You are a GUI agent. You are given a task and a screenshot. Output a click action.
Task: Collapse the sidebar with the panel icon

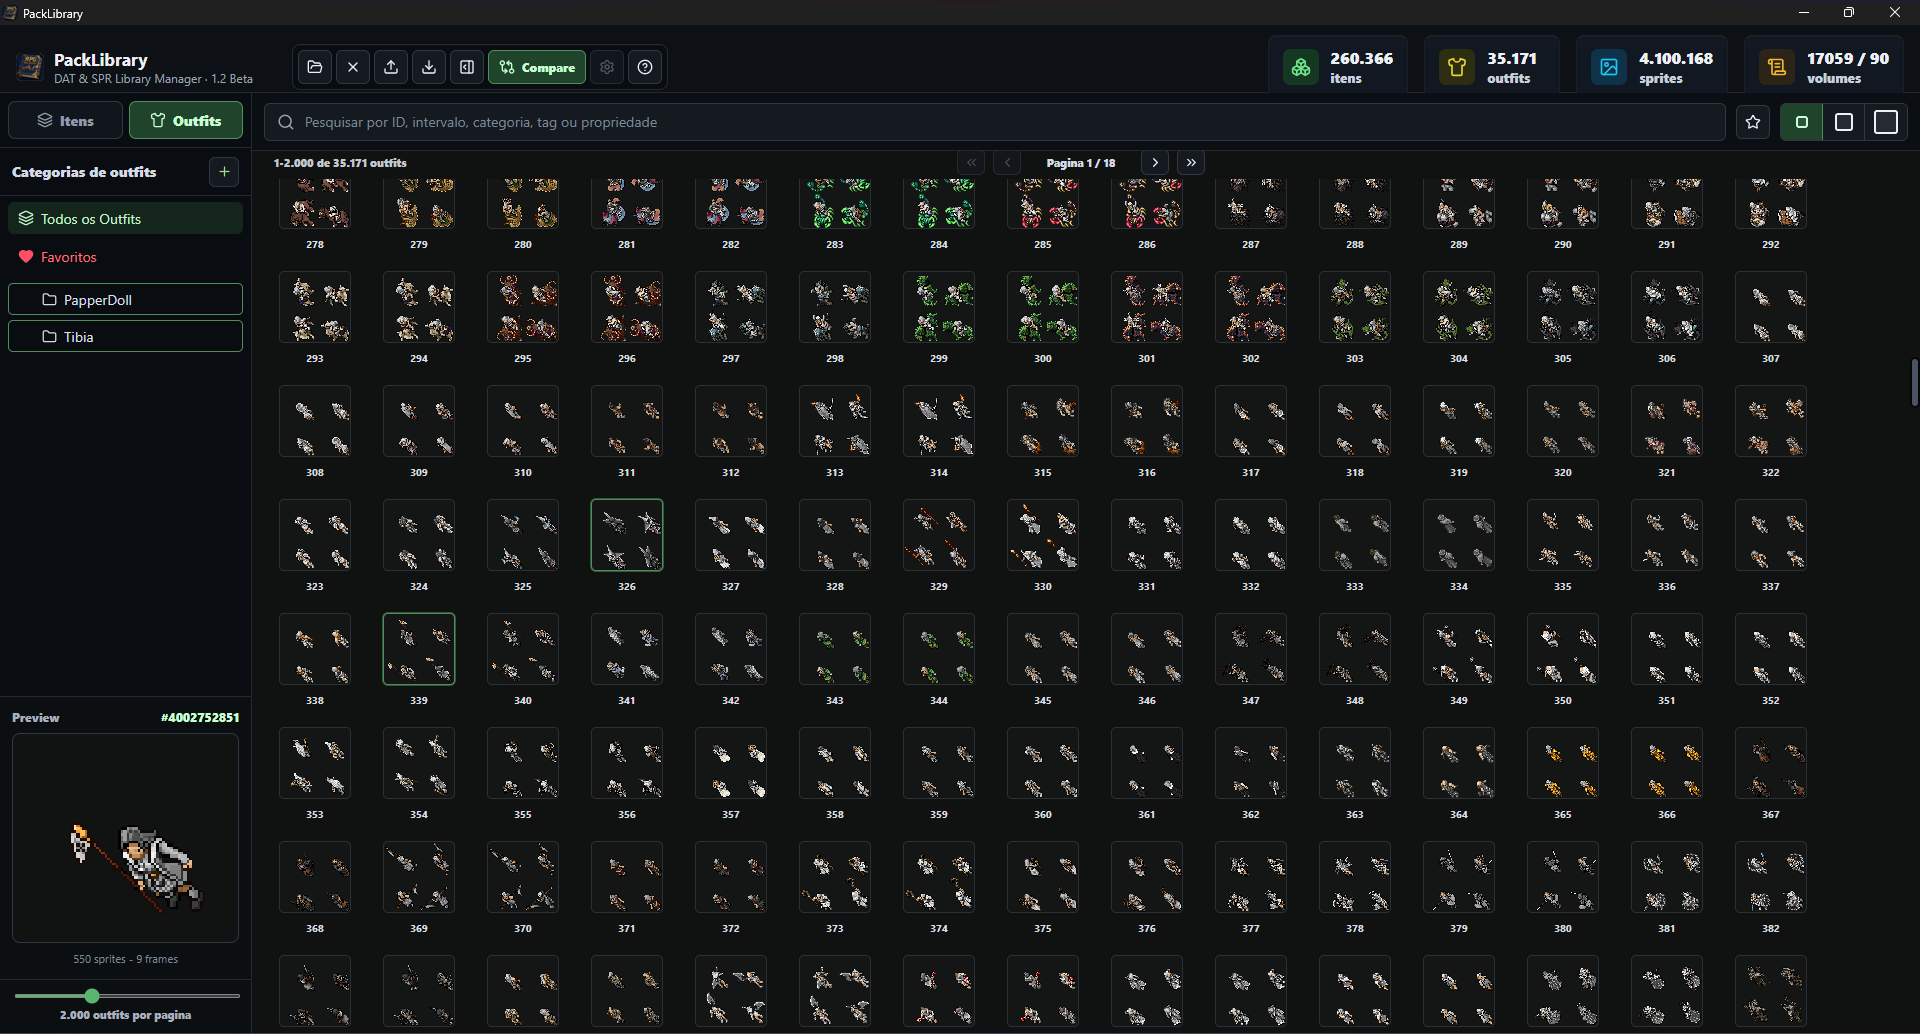click(467, 67)
